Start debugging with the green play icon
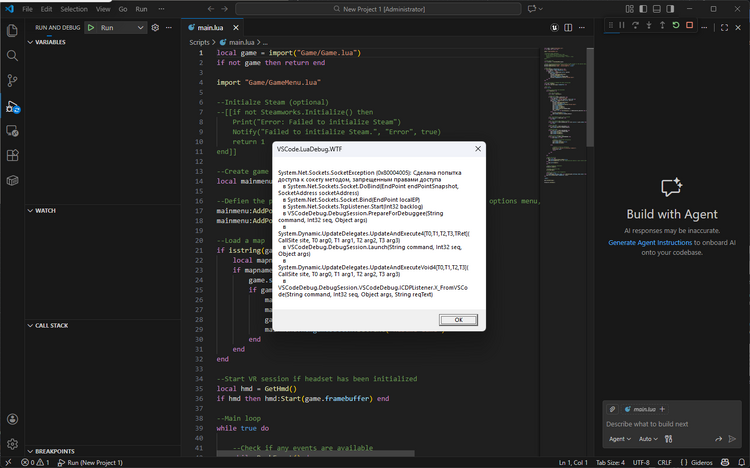This screenshot has height=468, width=750. coord(91,28)
